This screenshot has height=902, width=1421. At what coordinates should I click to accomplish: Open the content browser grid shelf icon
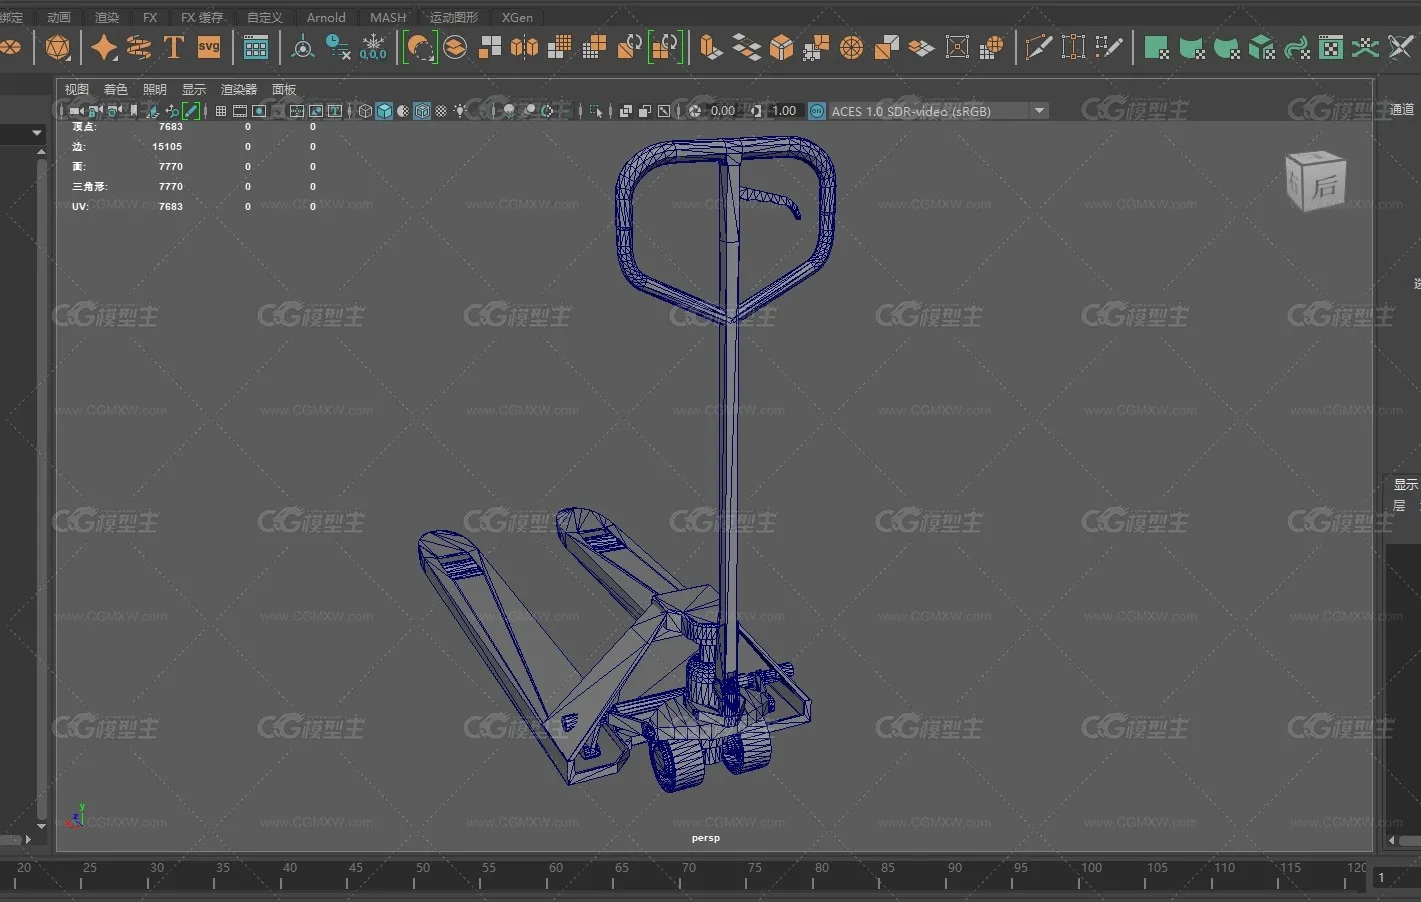[256, 47]
